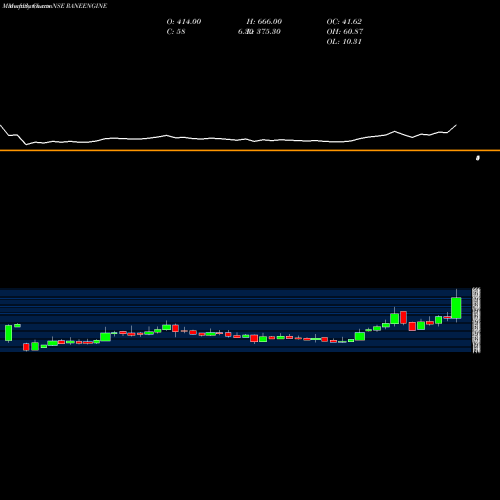Click the OH: 60.87 value

click(345, 32)
